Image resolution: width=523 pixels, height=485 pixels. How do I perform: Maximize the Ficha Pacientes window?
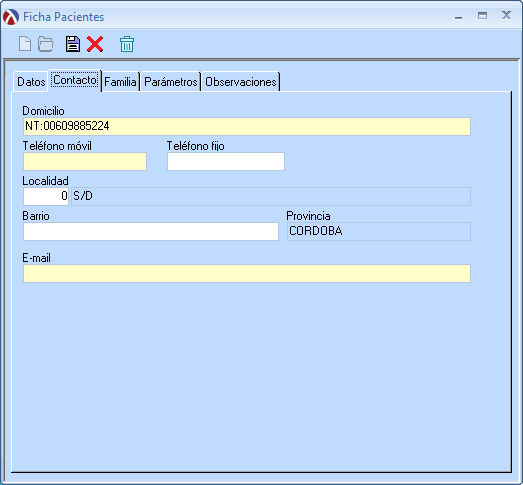click(x=482, y=15)
